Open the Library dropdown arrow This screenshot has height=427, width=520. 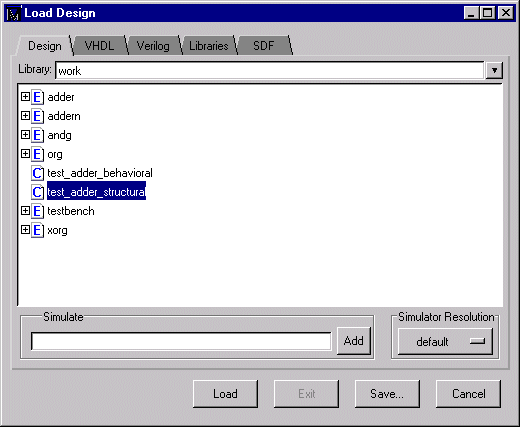pyautogui.click(x=494, y=70)
